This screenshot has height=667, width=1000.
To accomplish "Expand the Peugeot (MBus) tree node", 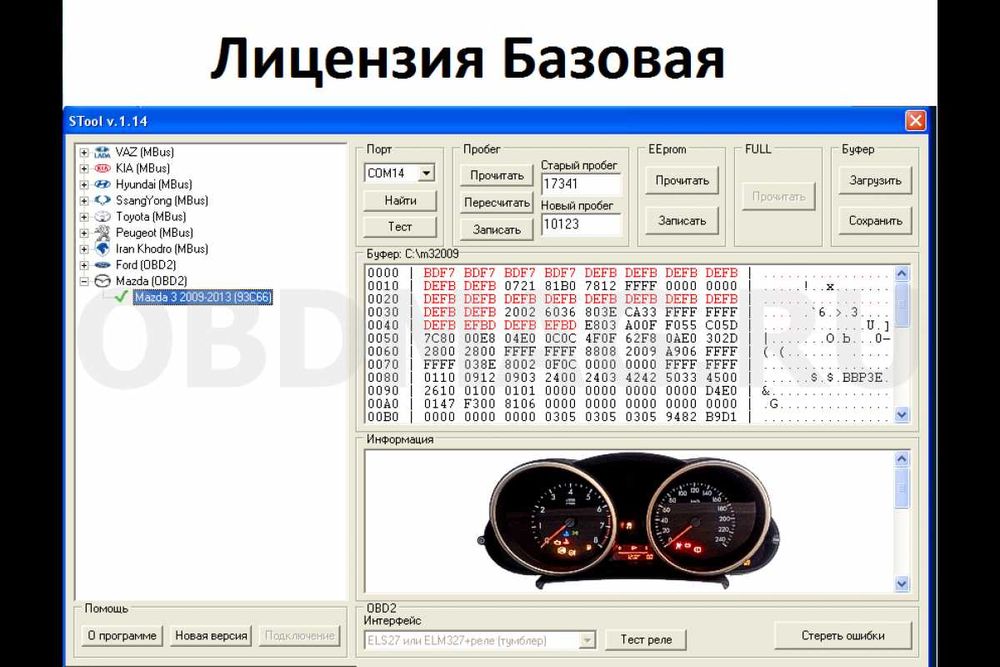I will pyautogui.click(x=84, y=233).
